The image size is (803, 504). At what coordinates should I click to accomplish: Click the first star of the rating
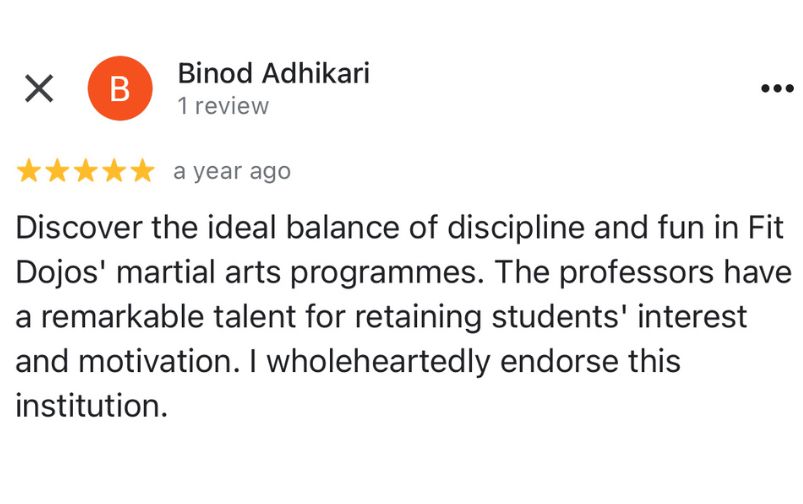[29, 172]
